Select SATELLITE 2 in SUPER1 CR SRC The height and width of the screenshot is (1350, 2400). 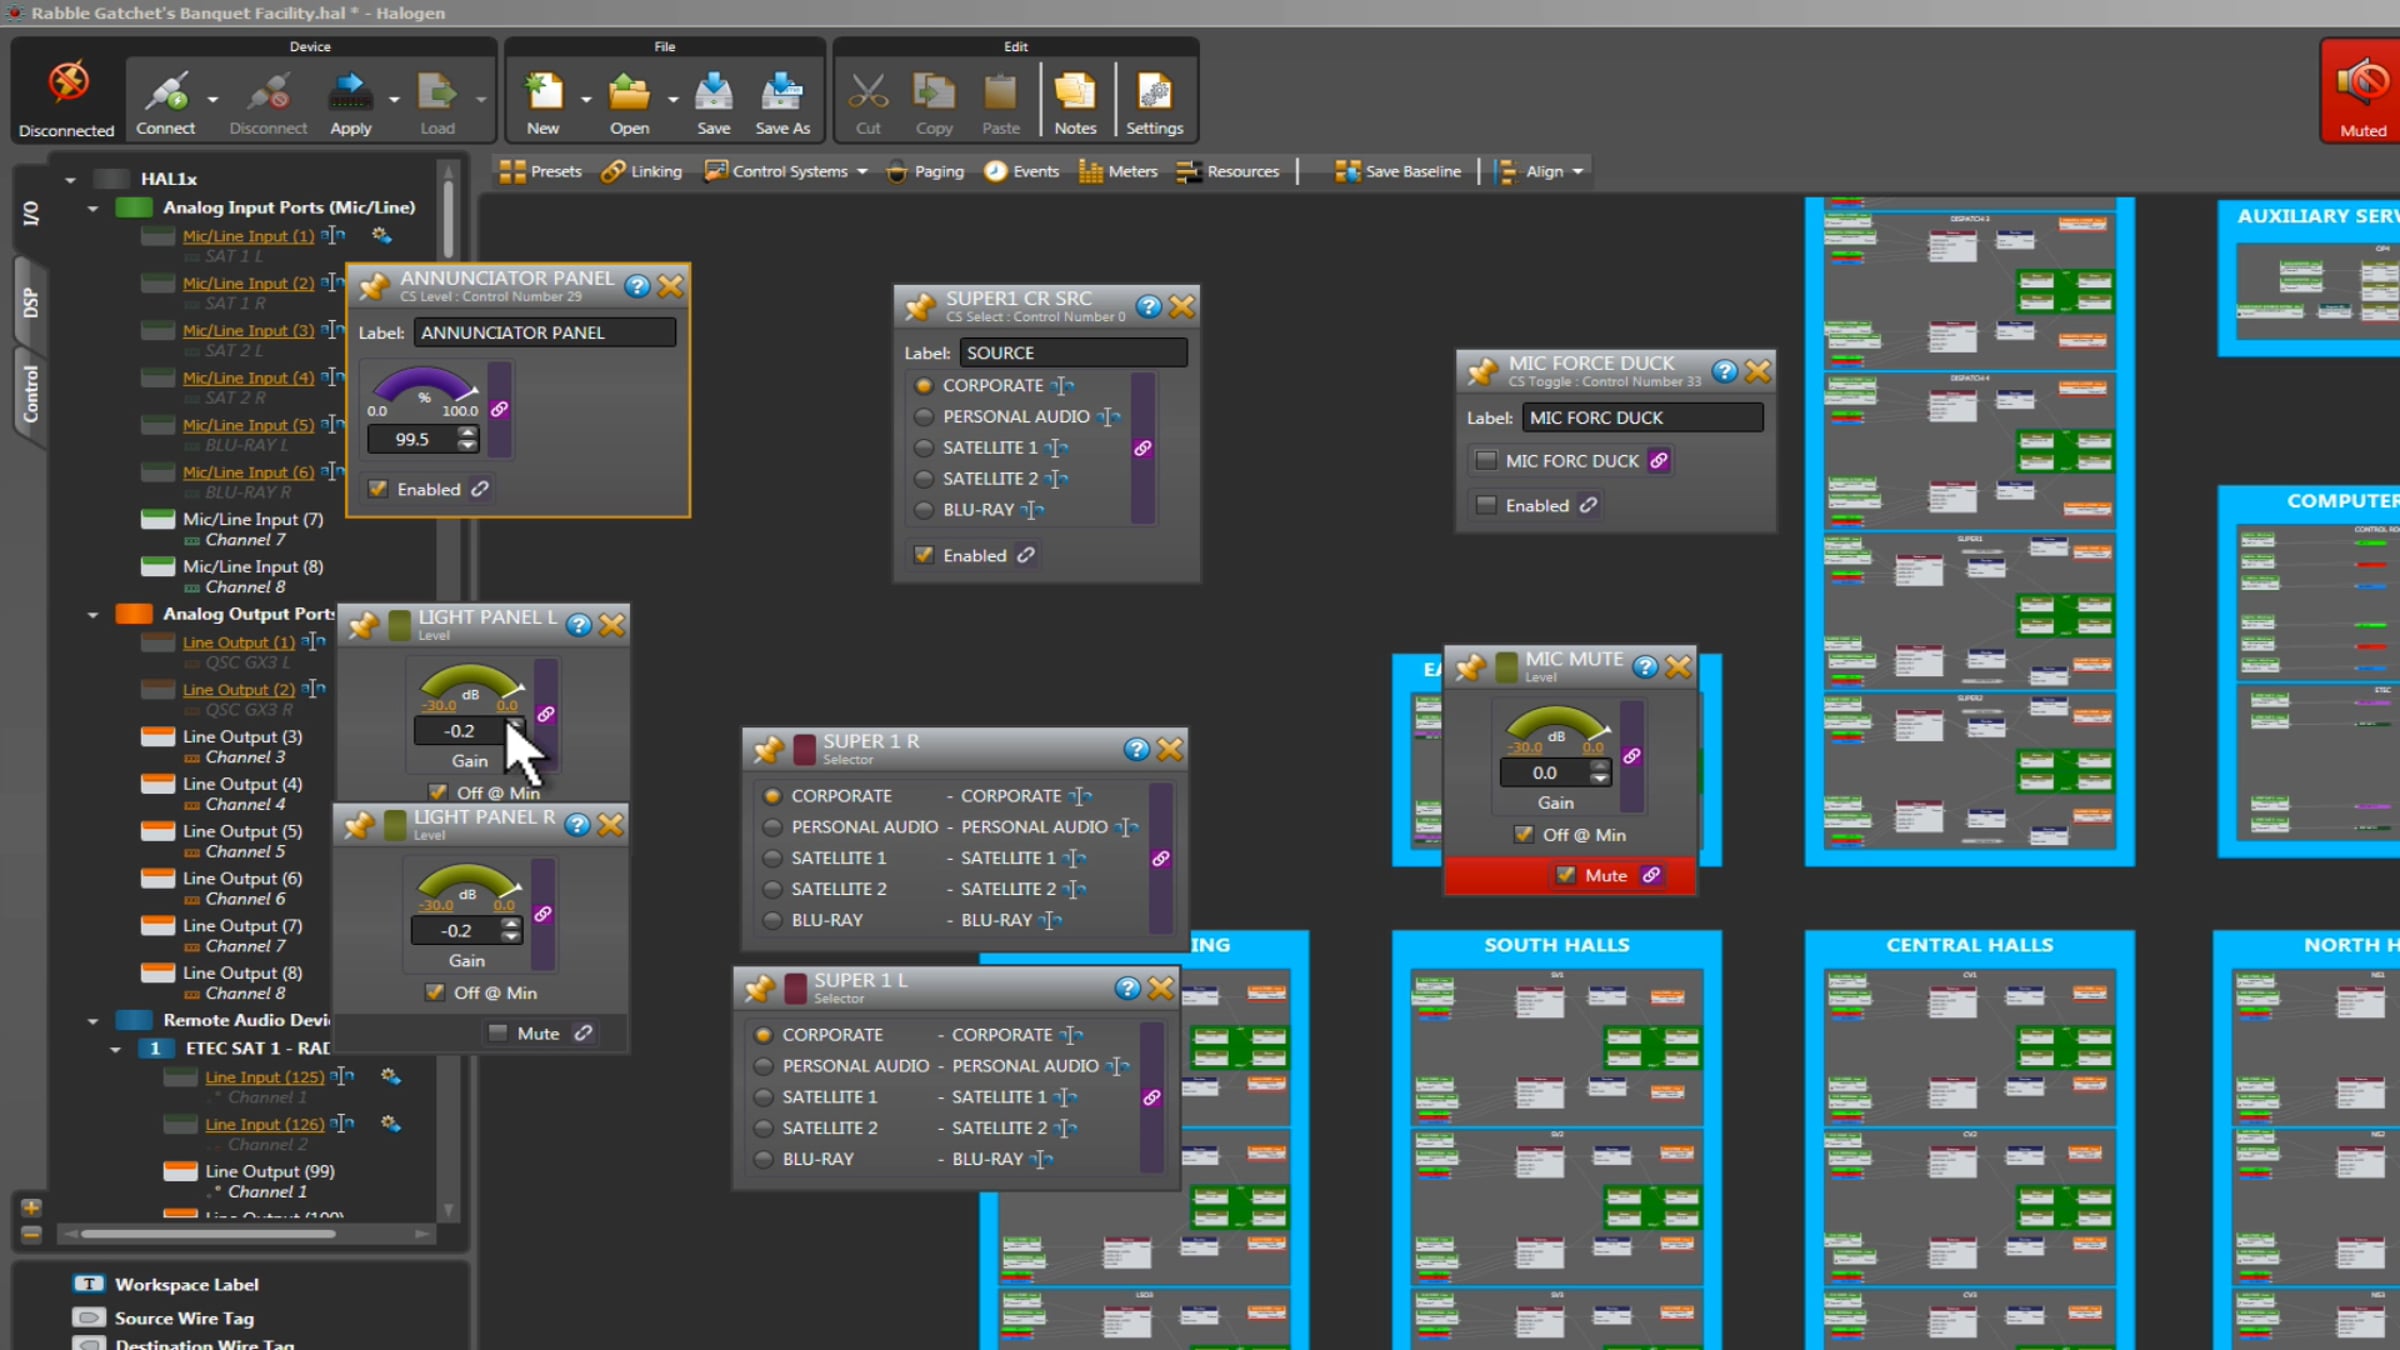click(924, 479)
